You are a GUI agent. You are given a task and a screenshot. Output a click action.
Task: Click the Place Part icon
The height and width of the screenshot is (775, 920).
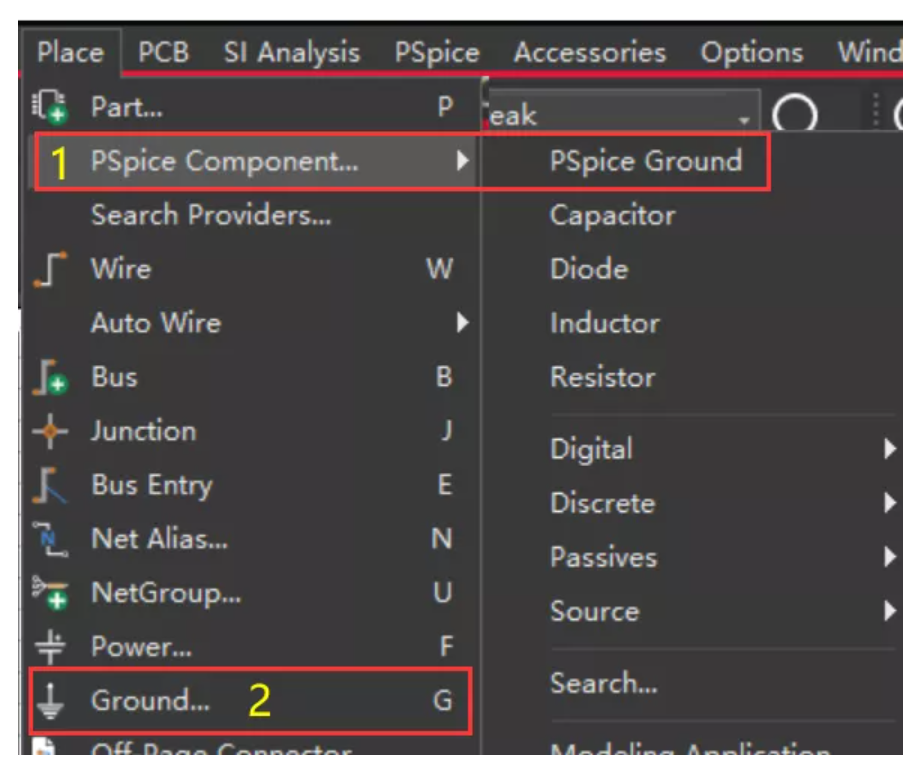pyautogui.click(x=49, y=107)
